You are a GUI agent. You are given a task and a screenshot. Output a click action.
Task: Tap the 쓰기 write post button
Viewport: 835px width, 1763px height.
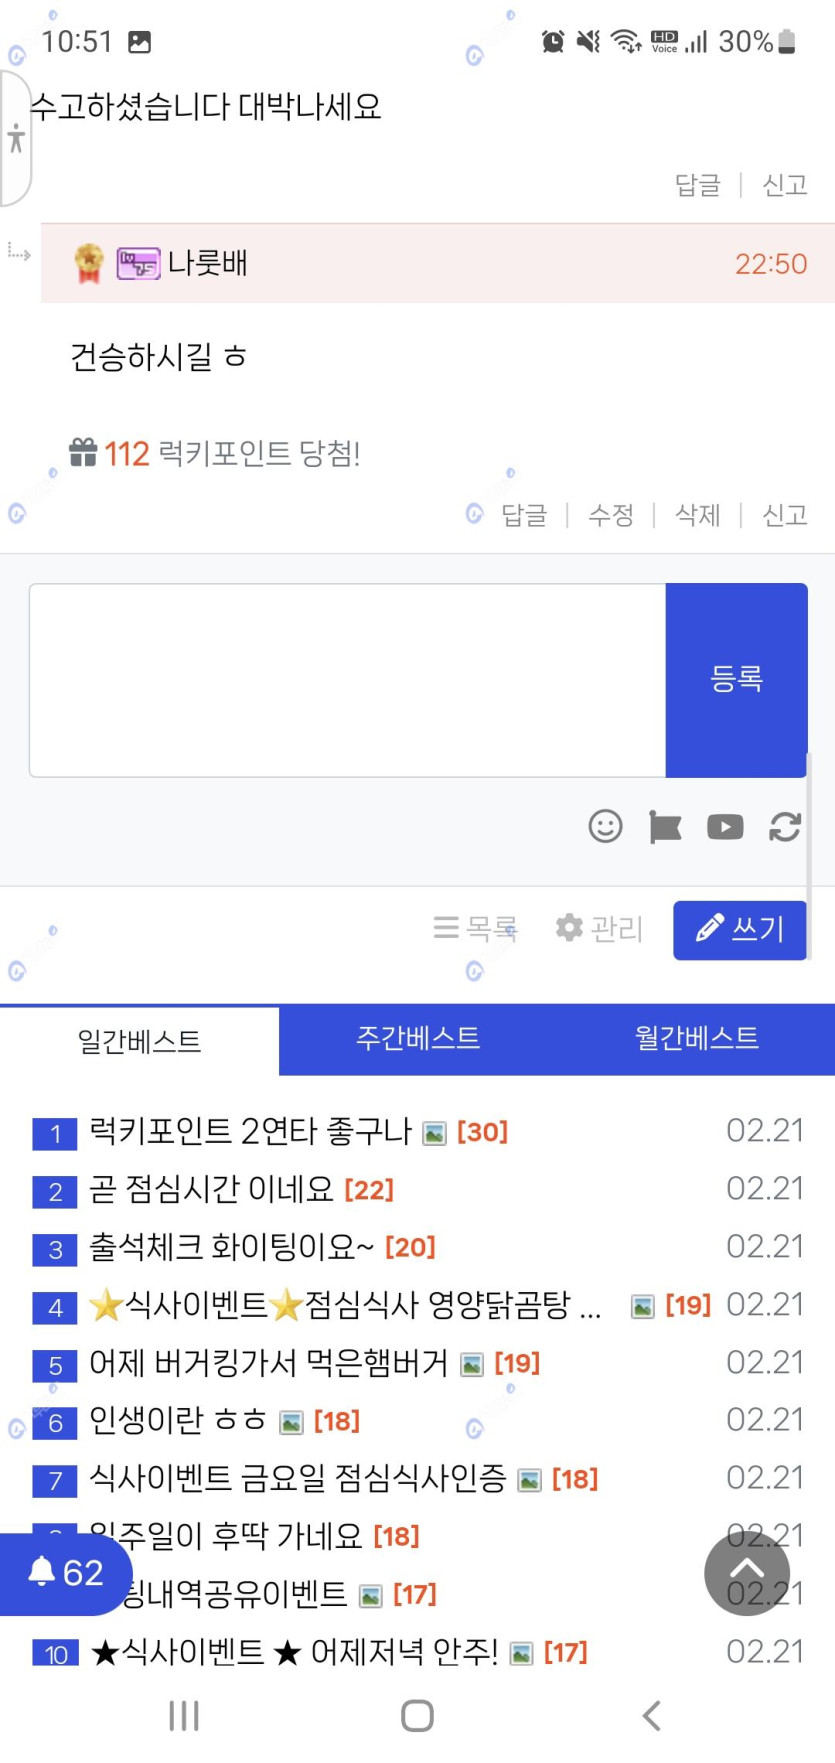tap(740, 929)
